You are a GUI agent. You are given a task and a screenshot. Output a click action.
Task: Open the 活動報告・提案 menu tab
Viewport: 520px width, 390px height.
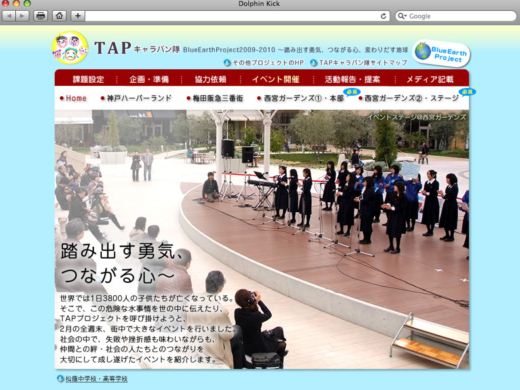click(352, 79)
